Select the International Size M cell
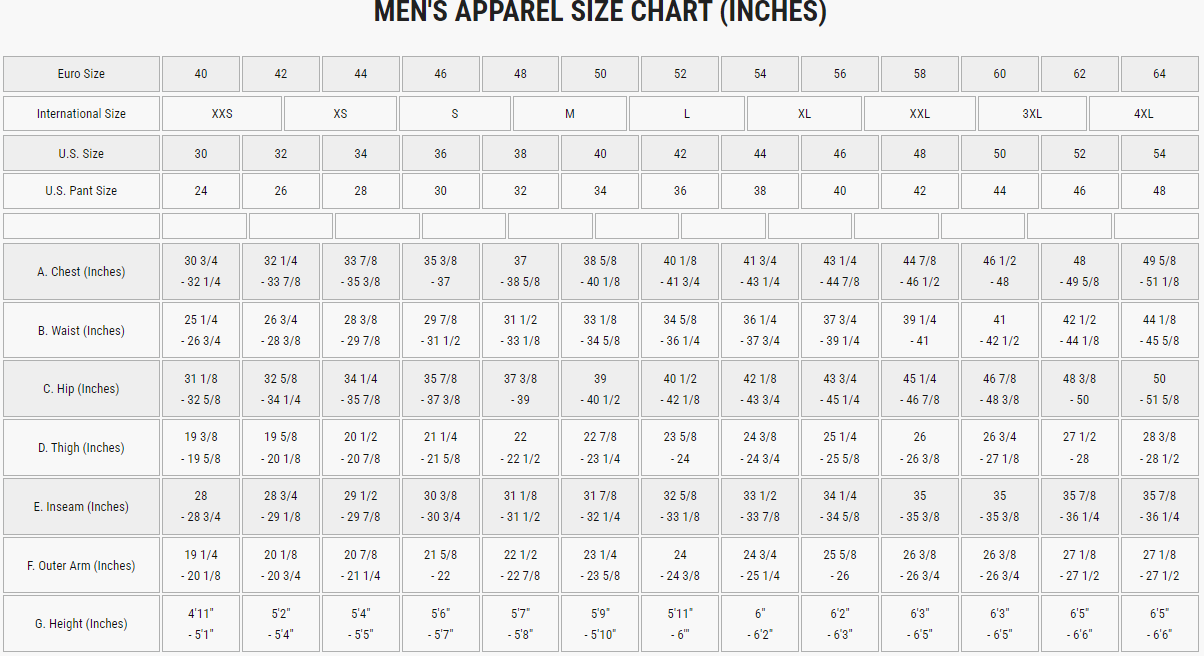This screenshot has height=656, width=1204. (x=570, y=114)
